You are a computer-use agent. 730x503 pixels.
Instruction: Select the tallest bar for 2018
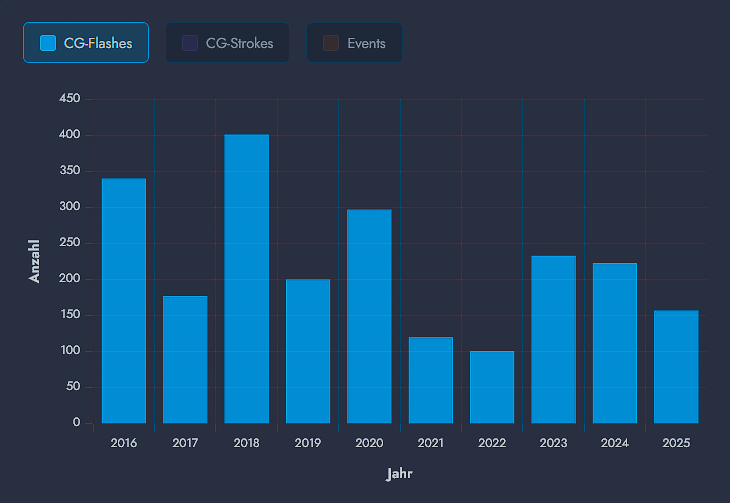pos(246,278)
